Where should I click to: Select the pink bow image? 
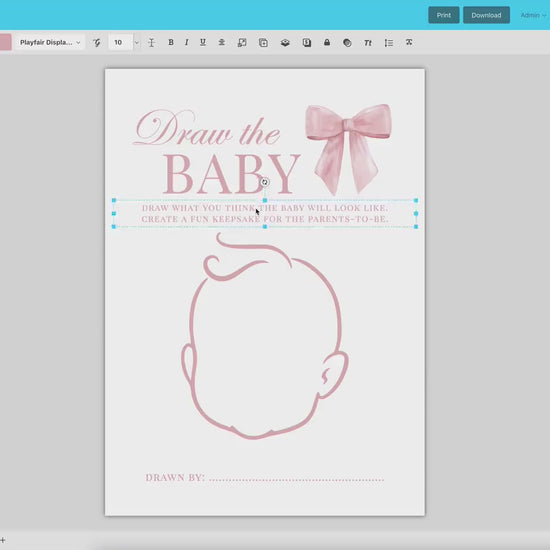pos(348,149)
